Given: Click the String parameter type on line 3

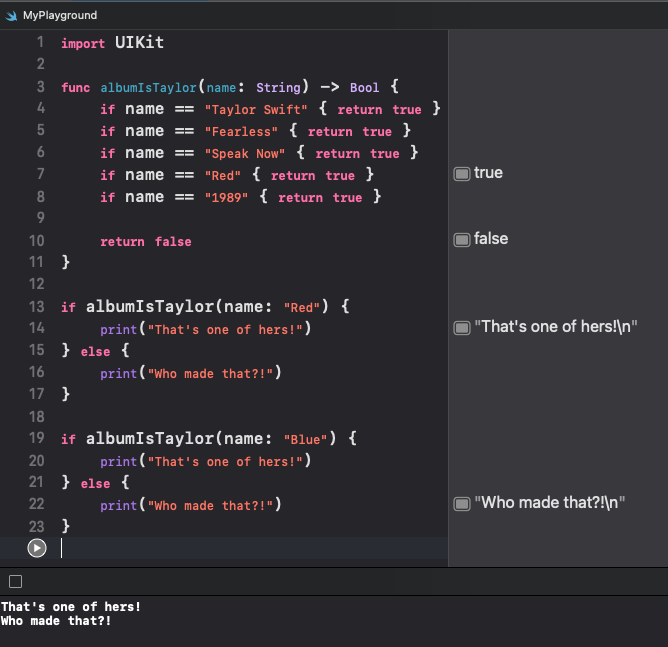Looking at the screenshot, I should pos(278,88).
